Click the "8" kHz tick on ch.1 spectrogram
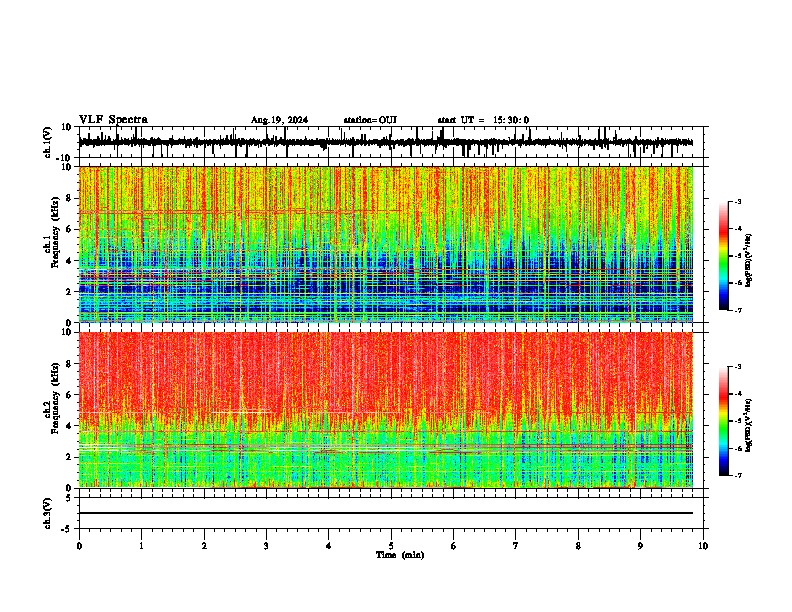The width and height of the screenshot is (792, 612). [70, 198]
